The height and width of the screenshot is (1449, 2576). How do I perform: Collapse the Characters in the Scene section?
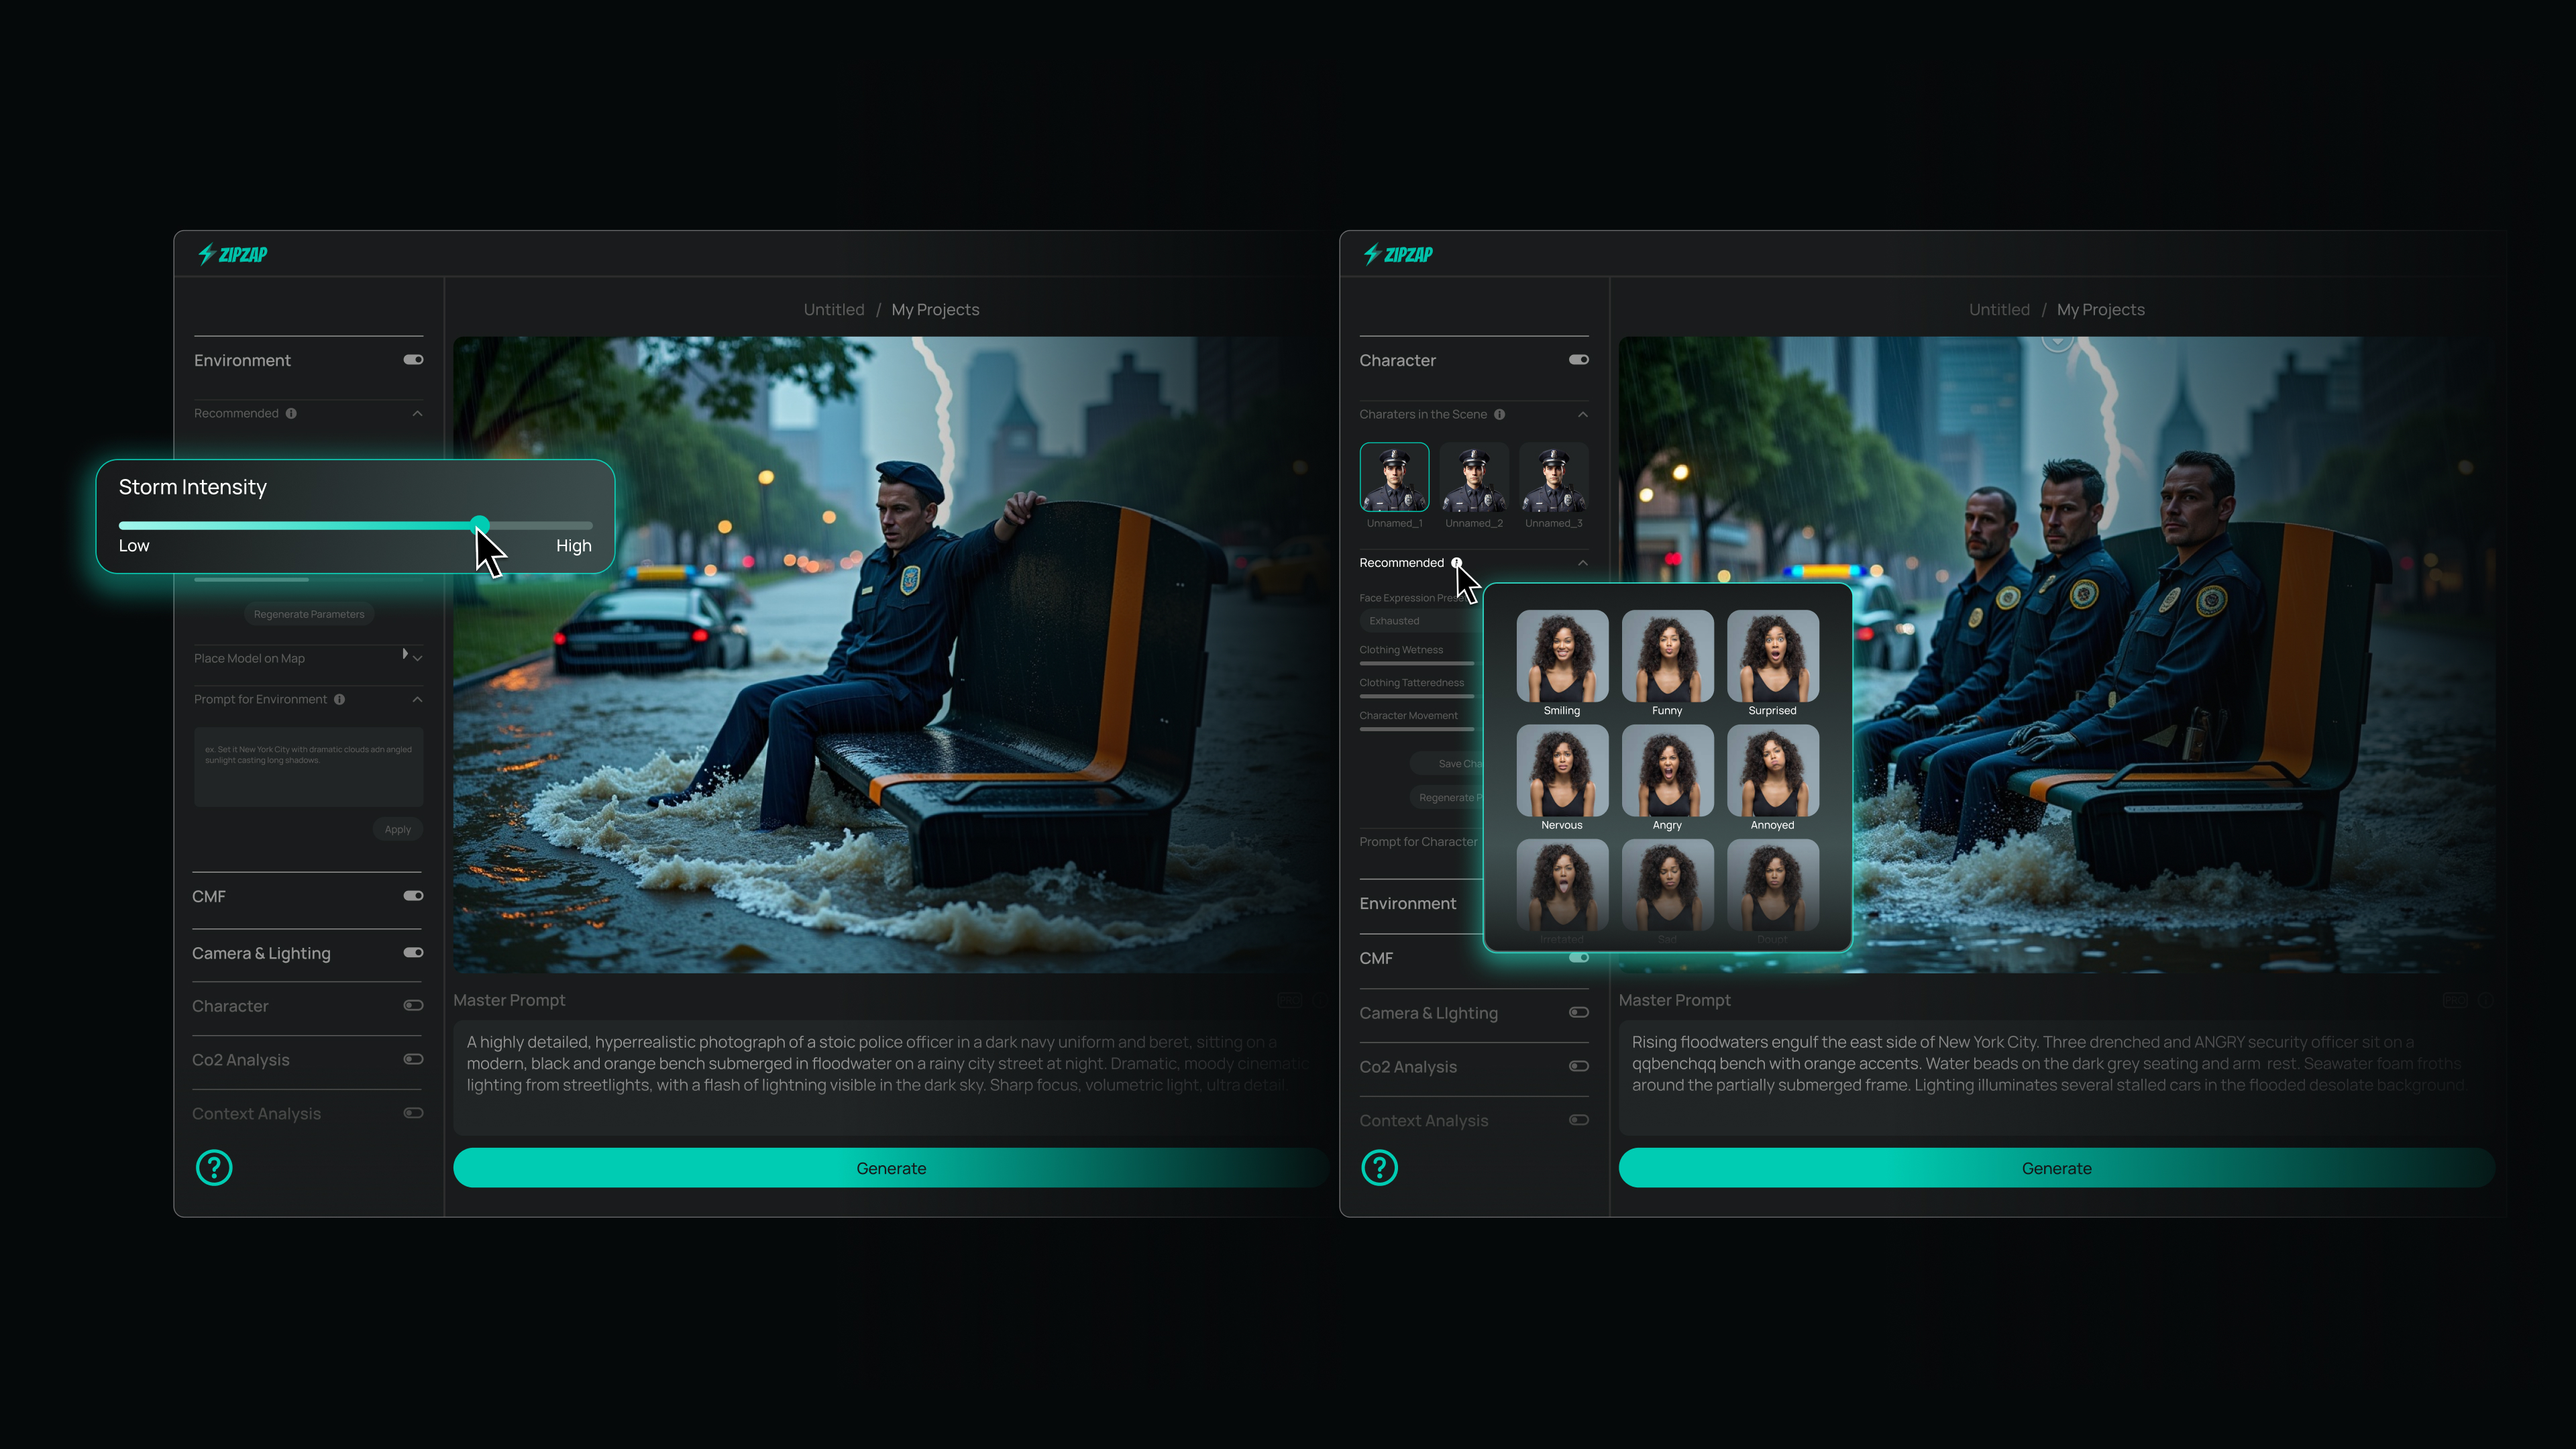1582,414
